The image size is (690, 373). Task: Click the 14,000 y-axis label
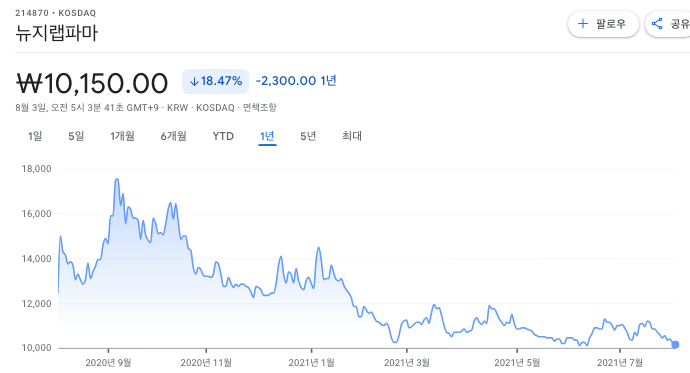point(37,259)
